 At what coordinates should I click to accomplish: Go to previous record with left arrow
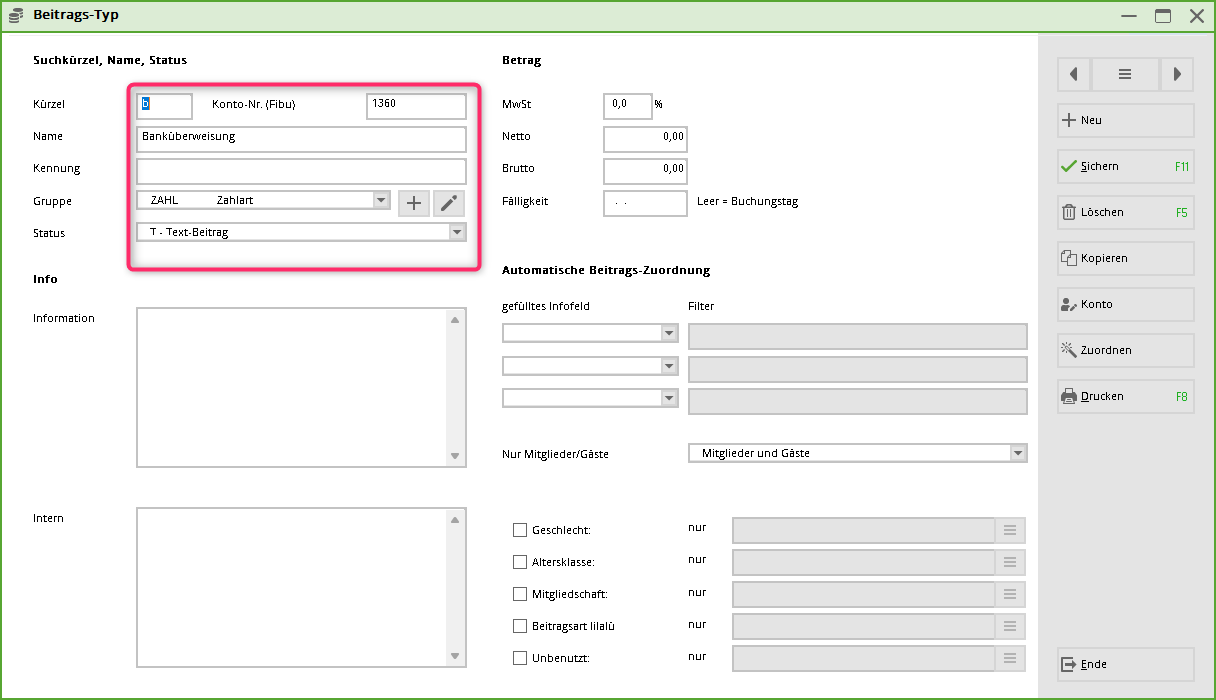click(x=1074, y=74)
